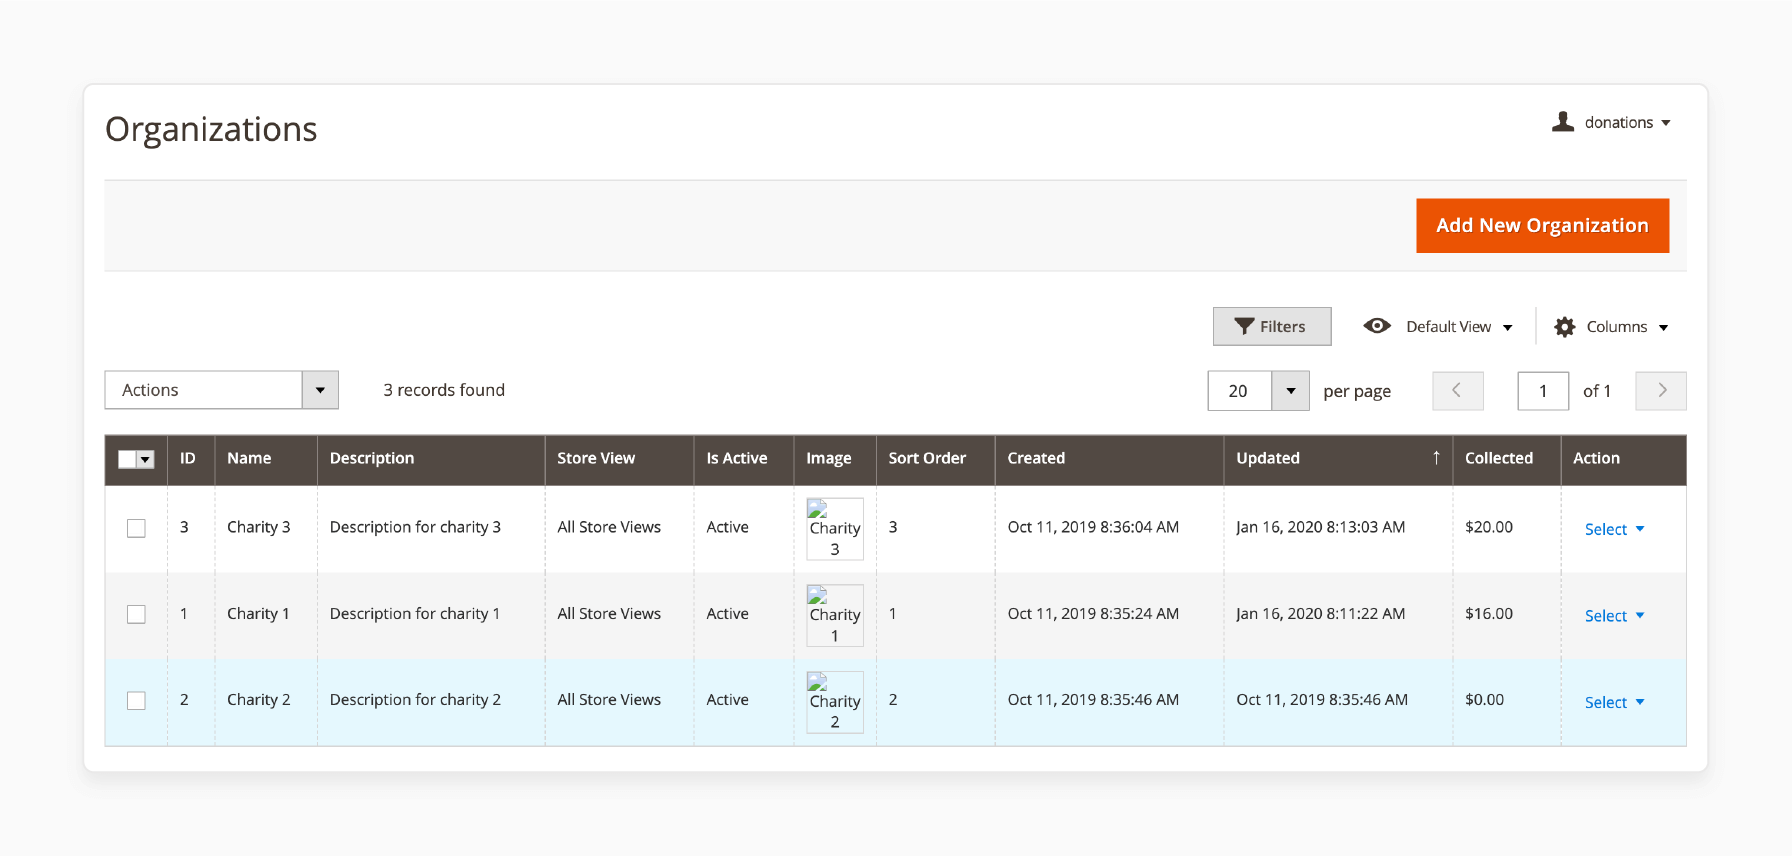
Task: Sort by Description column header
Action: 431,460
